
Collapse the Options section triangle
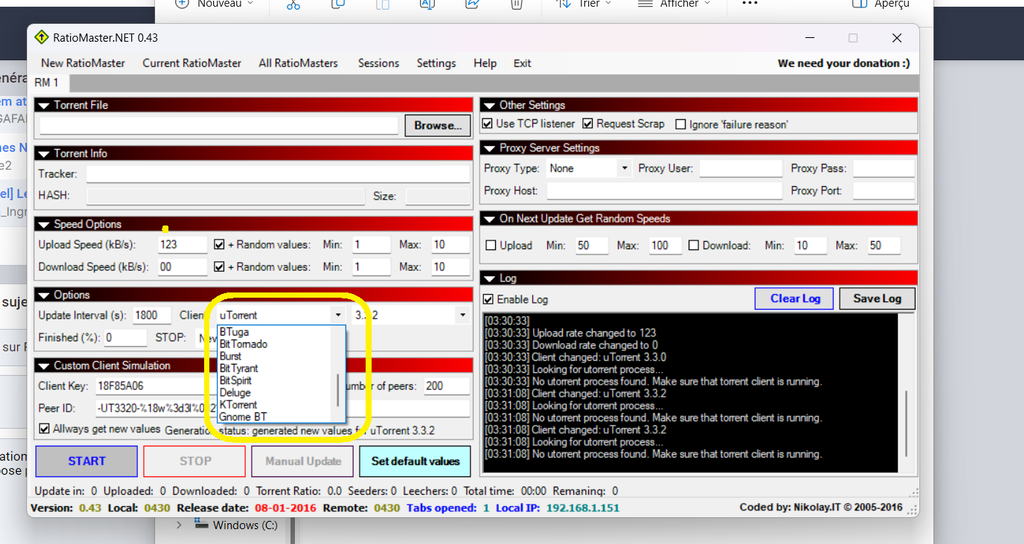pos(44,295)
